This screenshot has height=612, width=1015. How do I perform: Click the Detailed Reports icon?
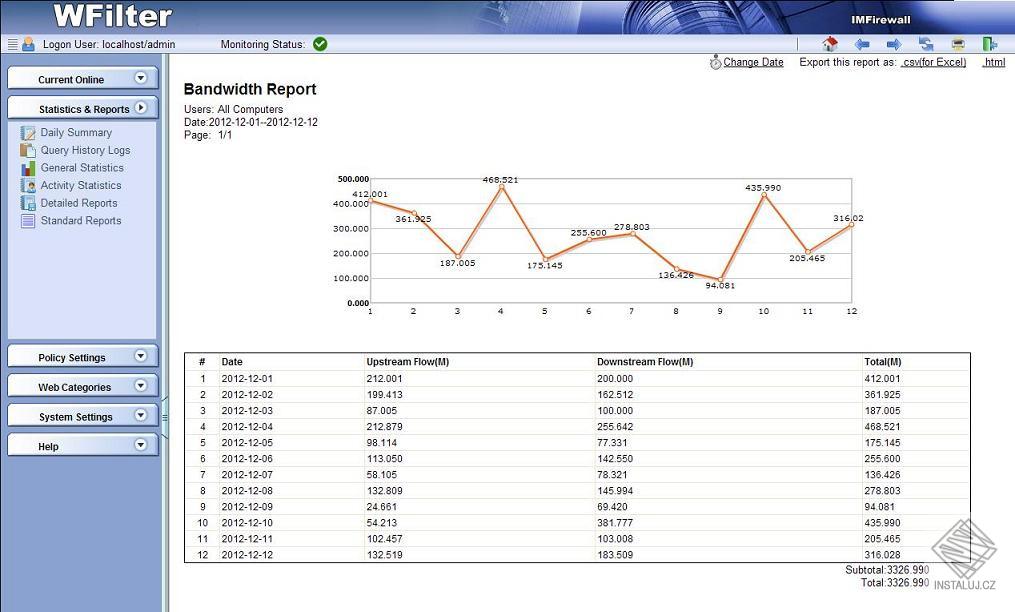(x=28, y=203)
